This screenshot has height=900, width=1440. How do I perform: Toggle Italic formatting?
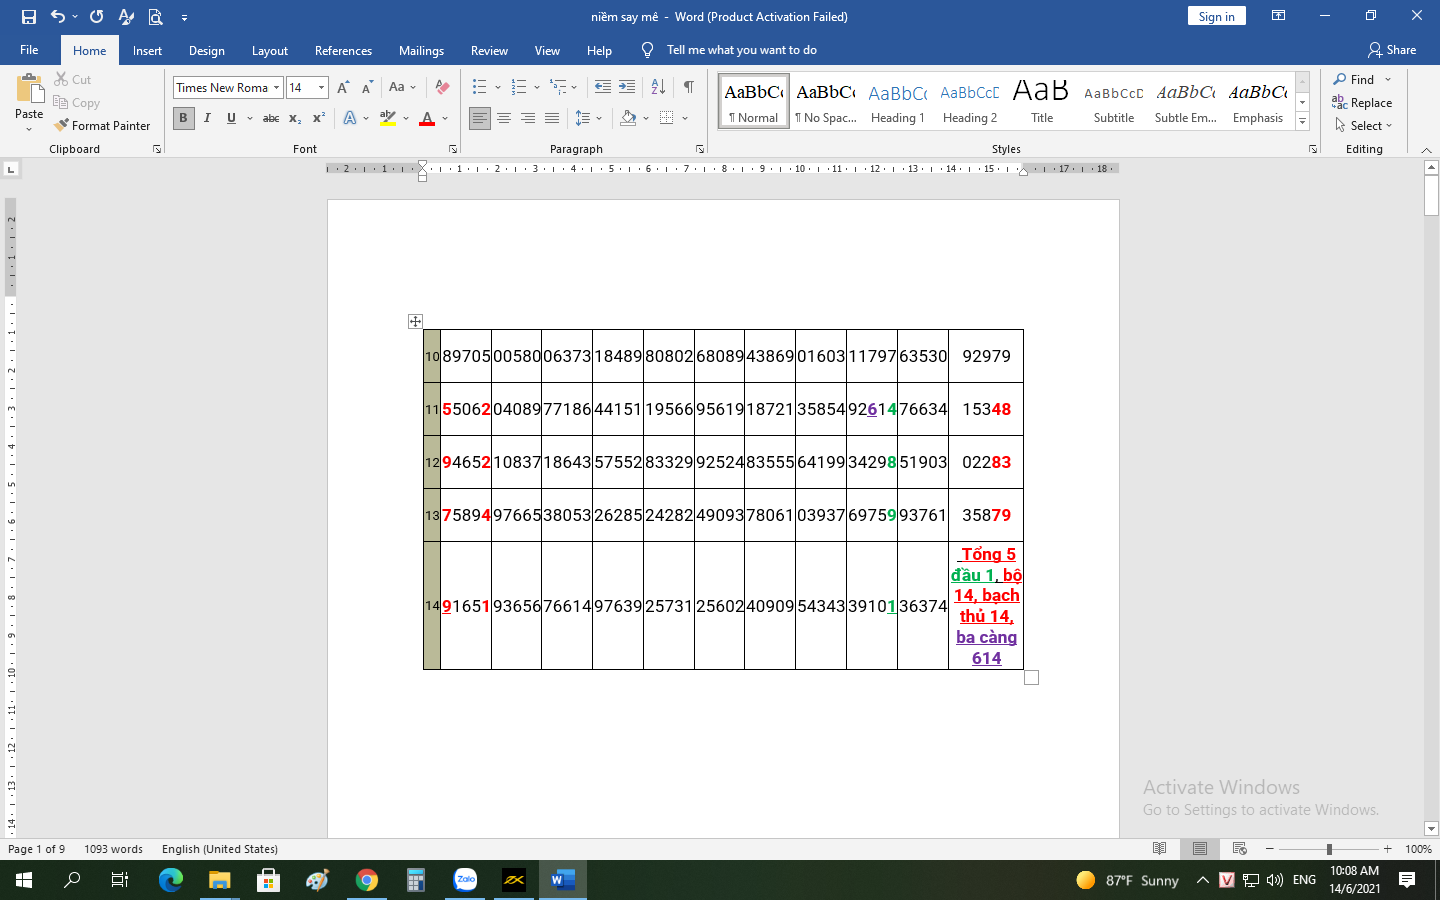[x=207, y=118]
